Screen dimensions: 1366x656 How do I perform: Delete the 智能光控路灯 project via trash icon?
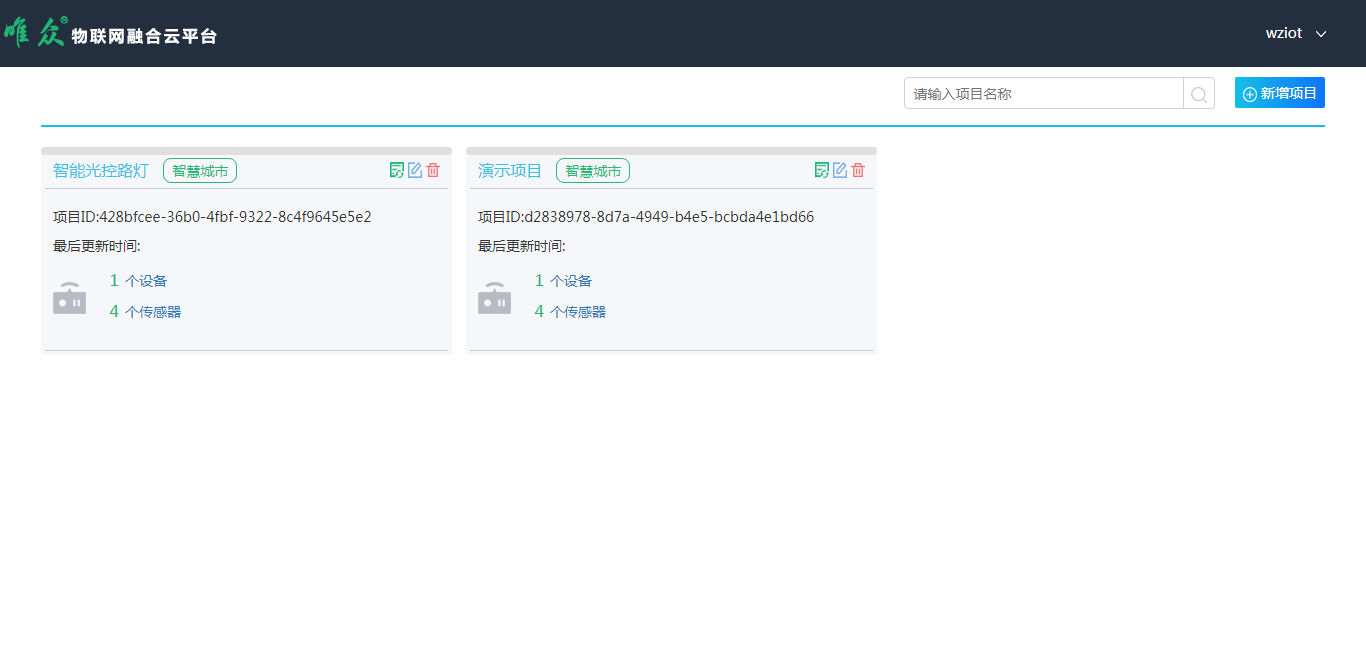(433, 170)
